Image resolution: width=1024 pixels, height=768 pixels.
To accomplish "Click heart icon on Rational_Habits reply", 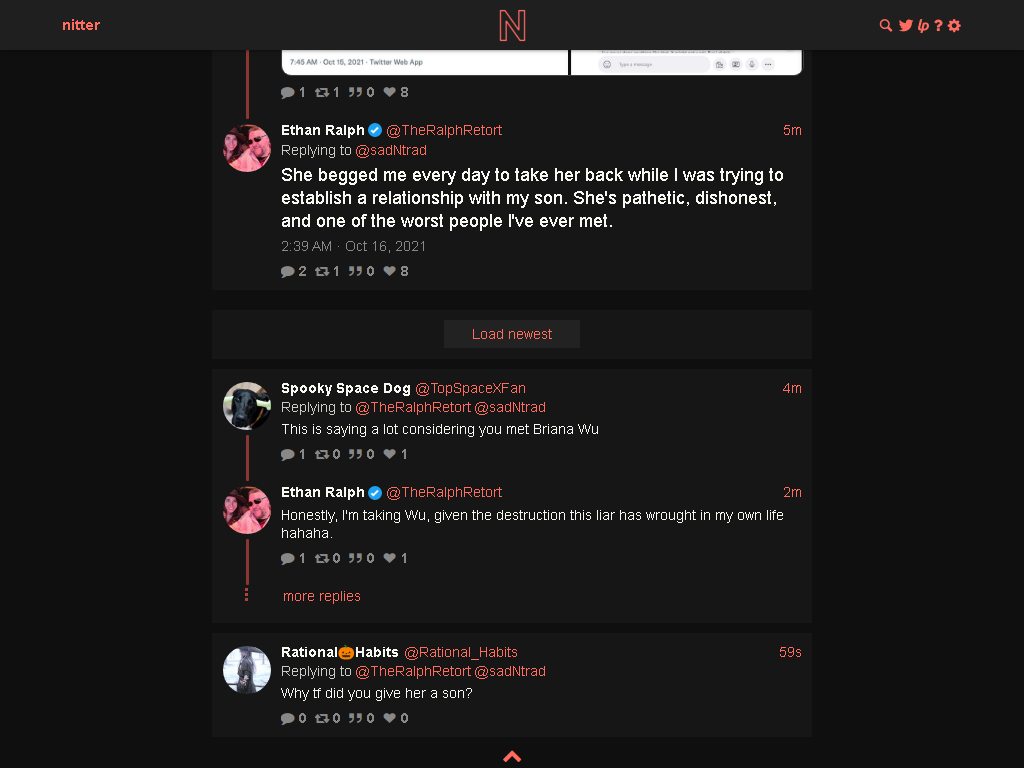I will 389,718.
